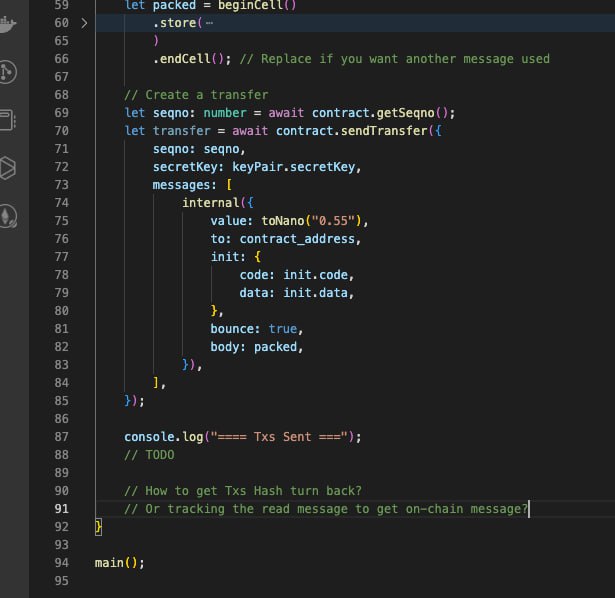Click line number 94 in the gutter
This screenshot has width=615, height=598.
62,563
